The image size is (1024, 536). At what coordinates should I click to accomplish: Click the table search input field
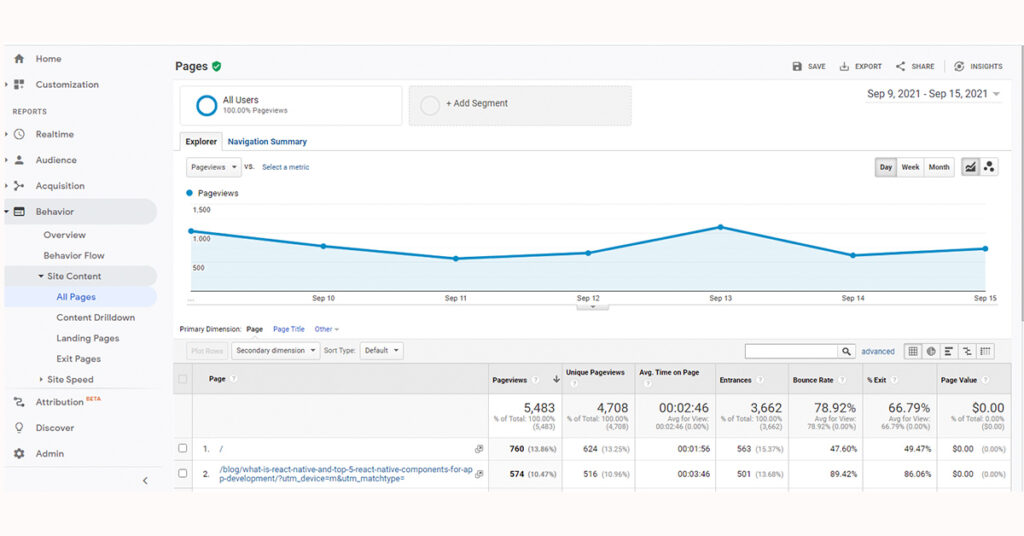(791, 351)
